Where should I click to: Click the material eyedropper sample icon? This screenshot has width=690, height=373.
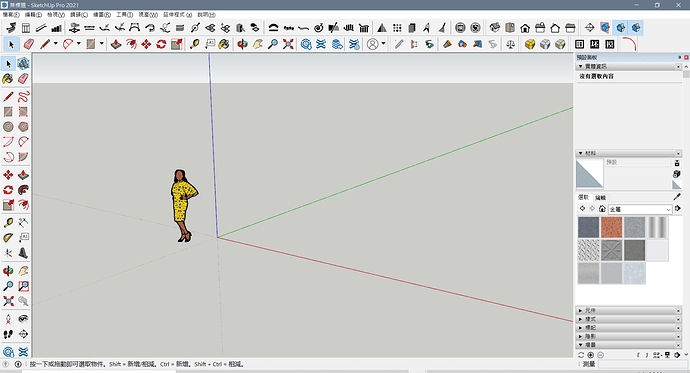(x=677, y=197)
